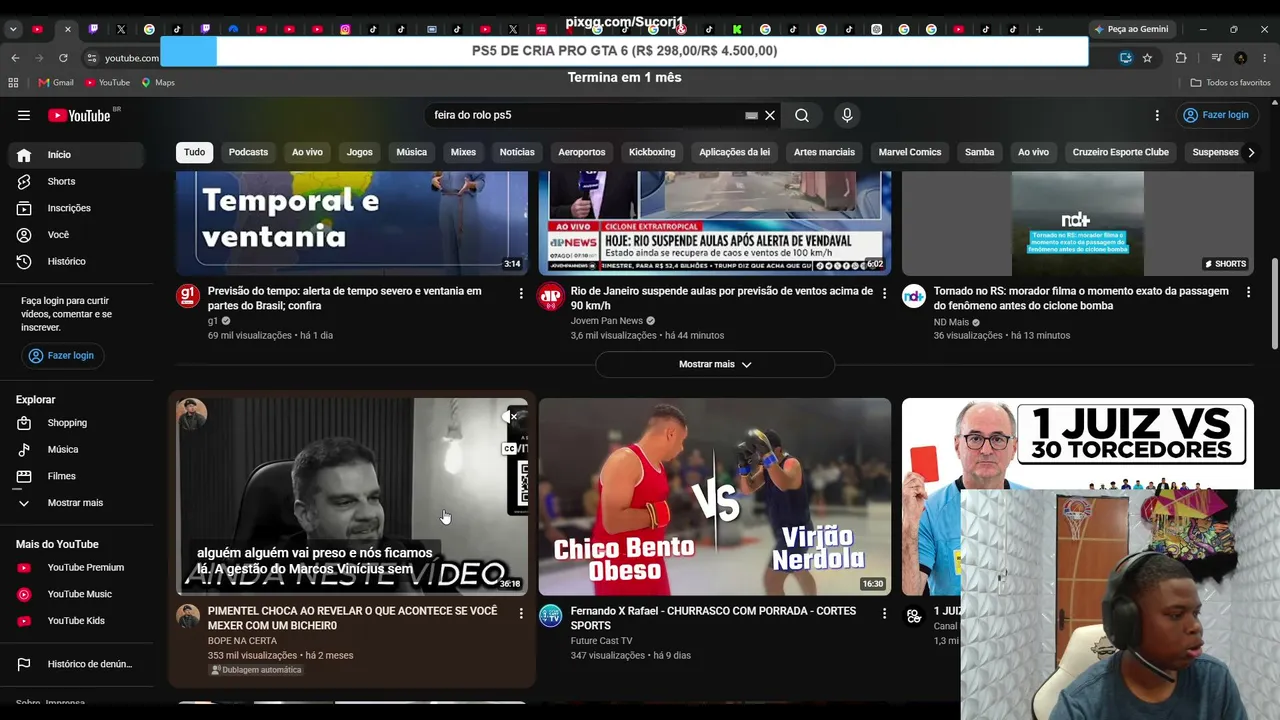
Task: Open options for the Previsão do tempo video
Action: coord(521,293)
